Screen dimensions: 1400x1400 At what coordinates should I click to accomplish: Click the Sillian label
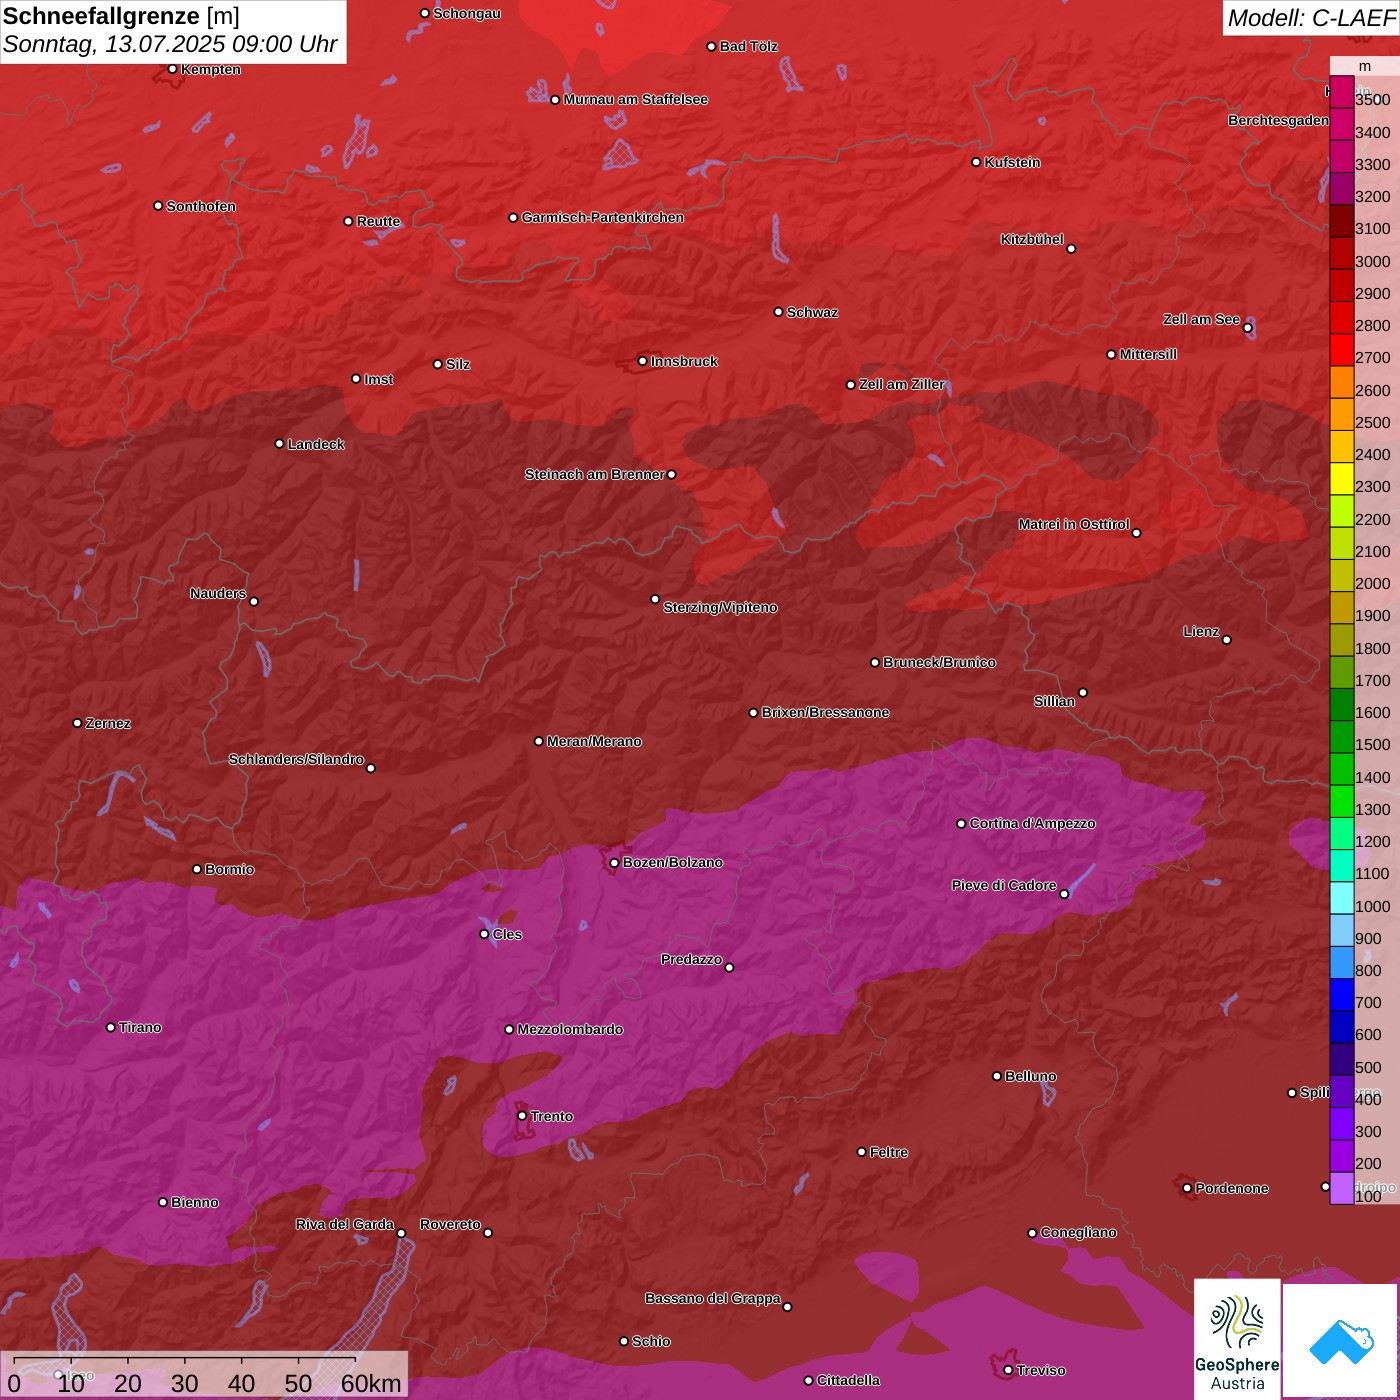tap(1054, 701)
